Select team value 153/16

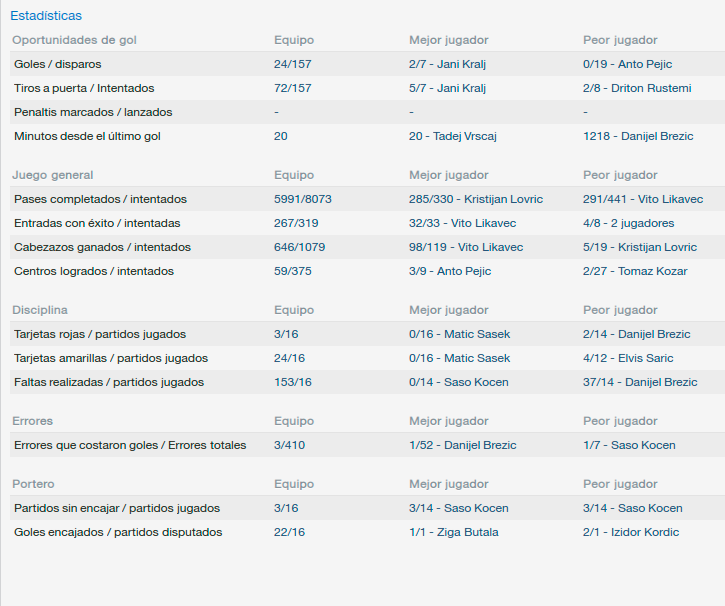pos(292,382)
